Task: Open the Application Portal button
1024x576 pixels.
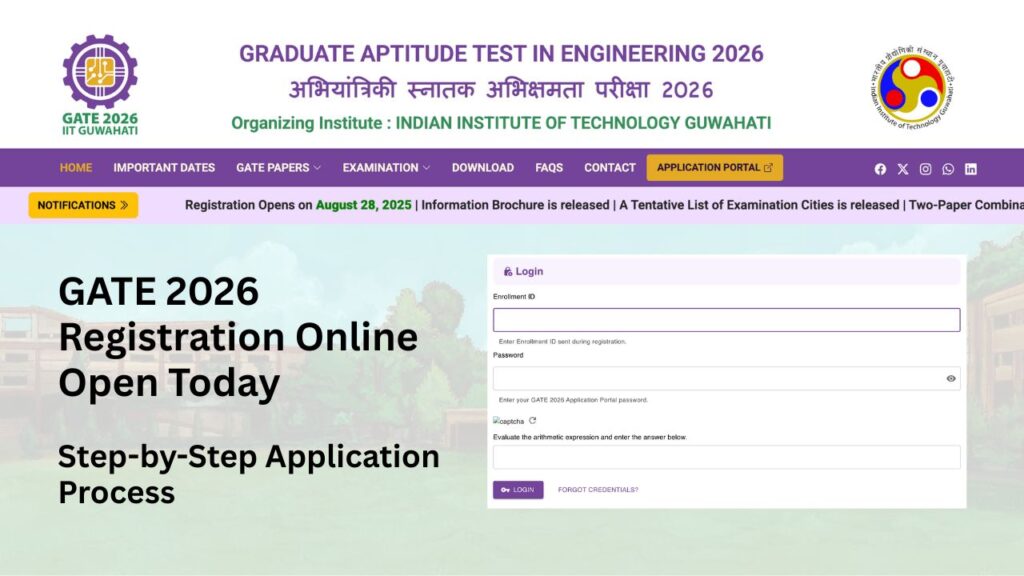Action: (714, 168)
